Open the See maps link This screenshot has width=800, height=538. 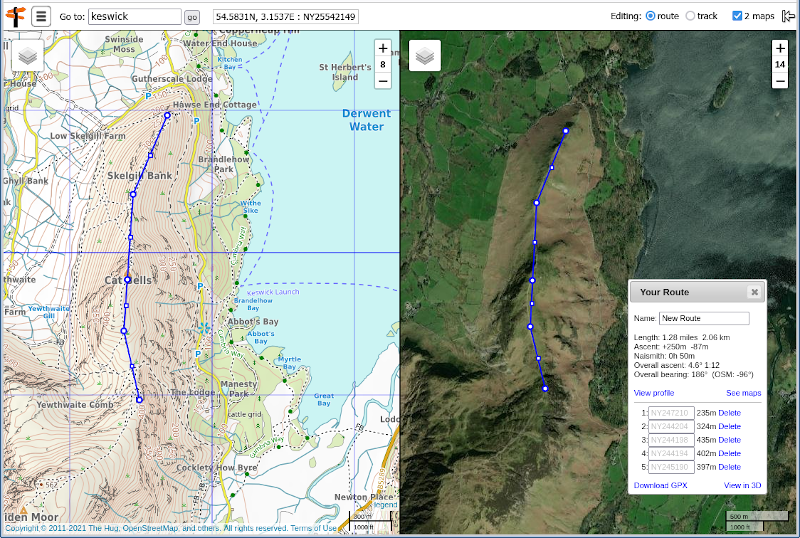pyautogui.click(x=743, y=393)
